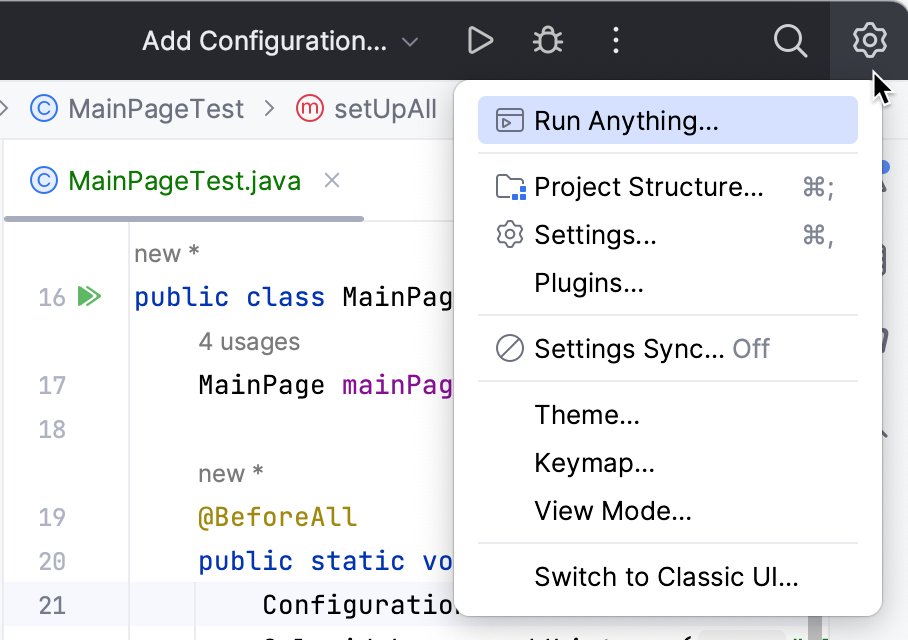Open Plugins from the gear menu
Image resolution: width=908 pixels, height=640 pixels.
588,283
